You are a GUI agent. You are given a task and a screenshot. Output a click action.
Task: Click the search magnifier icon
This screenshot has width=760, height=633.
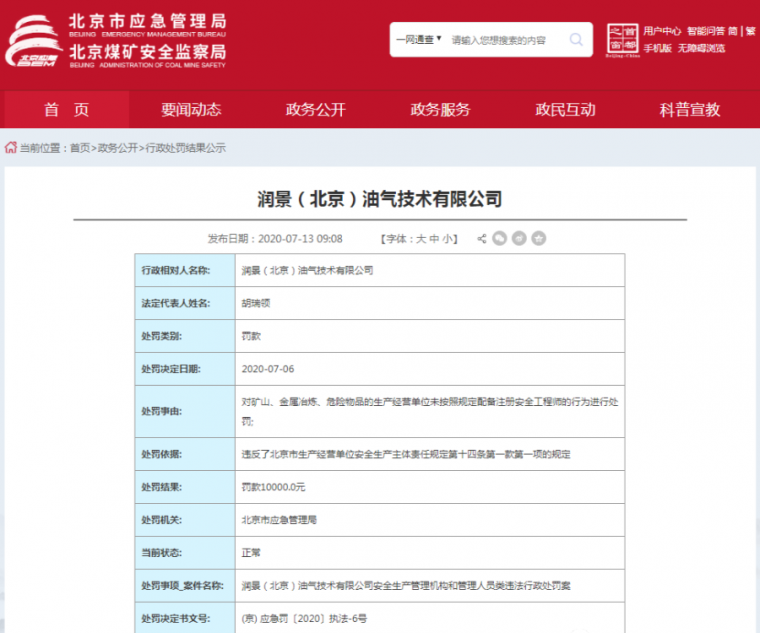(576, 40)
